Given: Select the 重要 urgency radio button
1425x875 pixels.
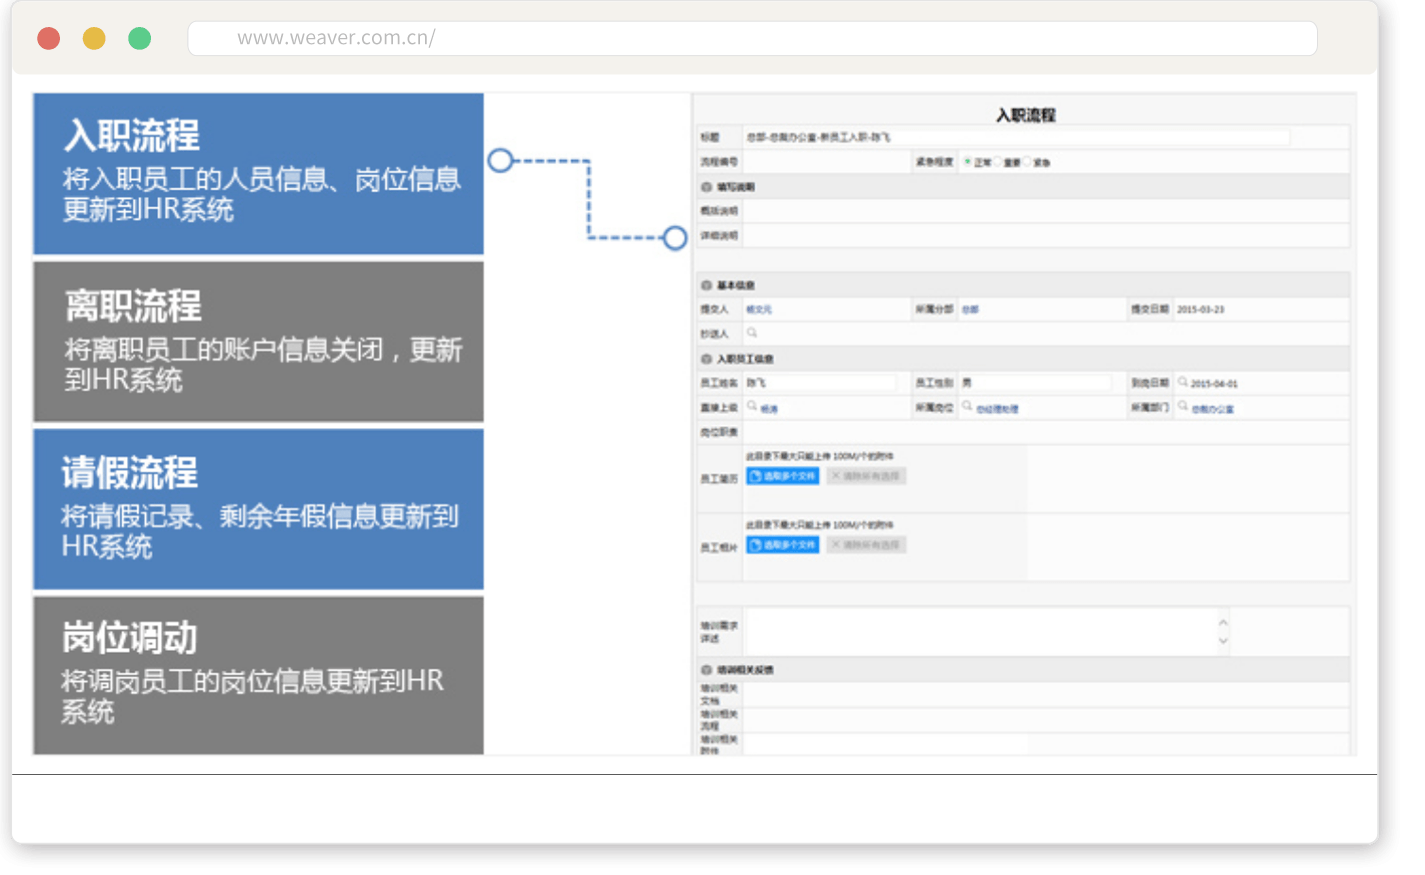Looking at the screenshot, I should (x=998, y=162).
